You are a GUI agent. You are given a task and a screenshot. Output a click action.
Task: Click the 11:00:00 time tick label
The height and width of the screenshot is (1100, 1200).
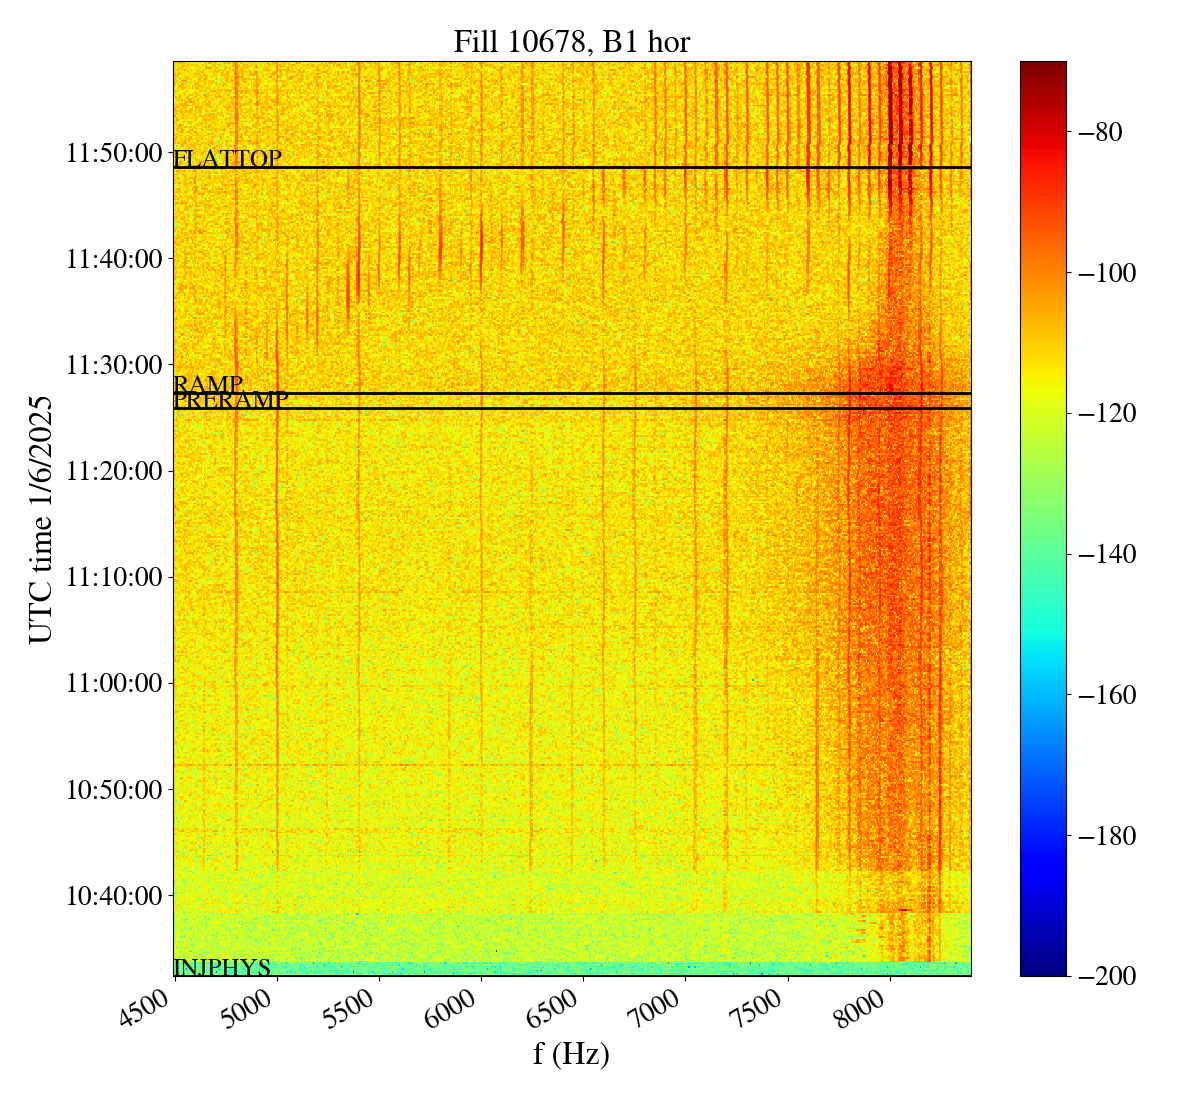pos(113,683)
